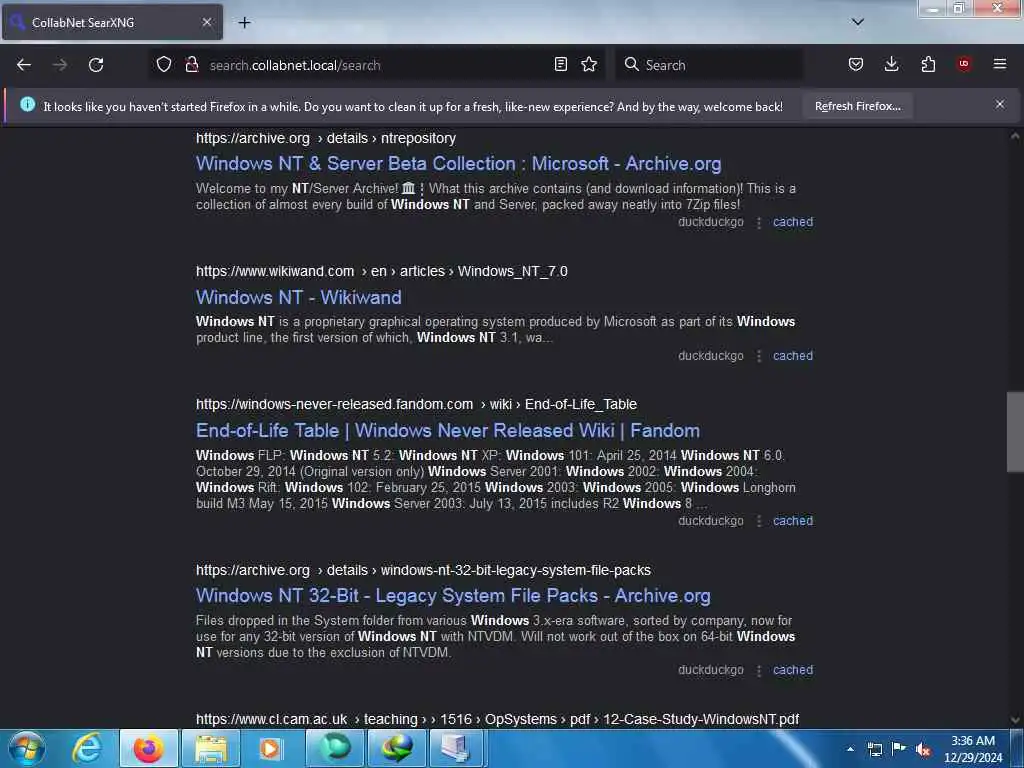Image resolution: width=1024 pixels, height=768 pixels.
Task: Open the Windows NT - Wikiwand result
Action: tap(298, 297)
